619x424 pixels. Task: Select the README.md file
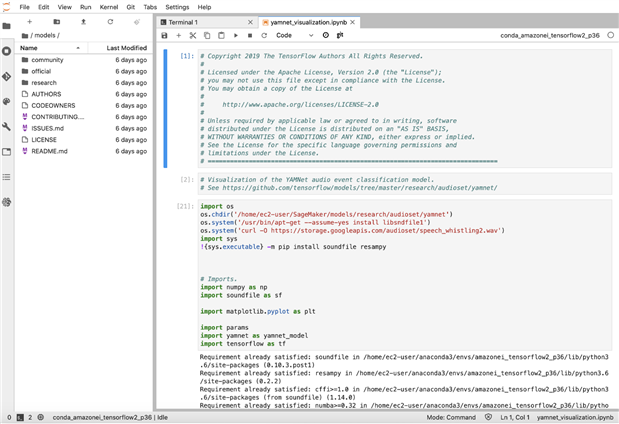pyautogui.click(x=84, y=152)
